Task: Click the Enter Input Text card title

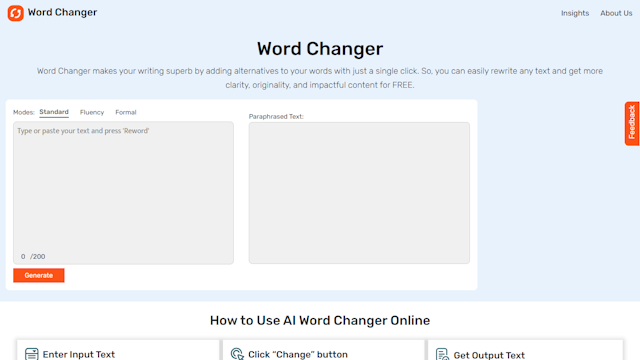Action: [x=79, y=354]
